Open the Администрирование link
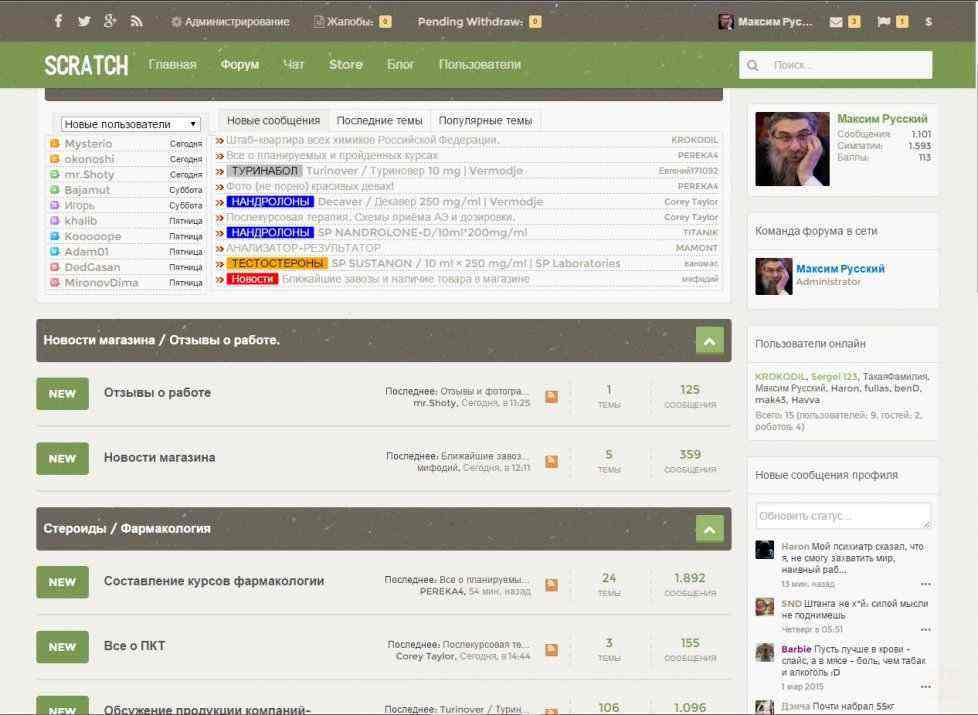Image resolution: width=978 pixels, height=715 pixels. click(x=230, y=21)
